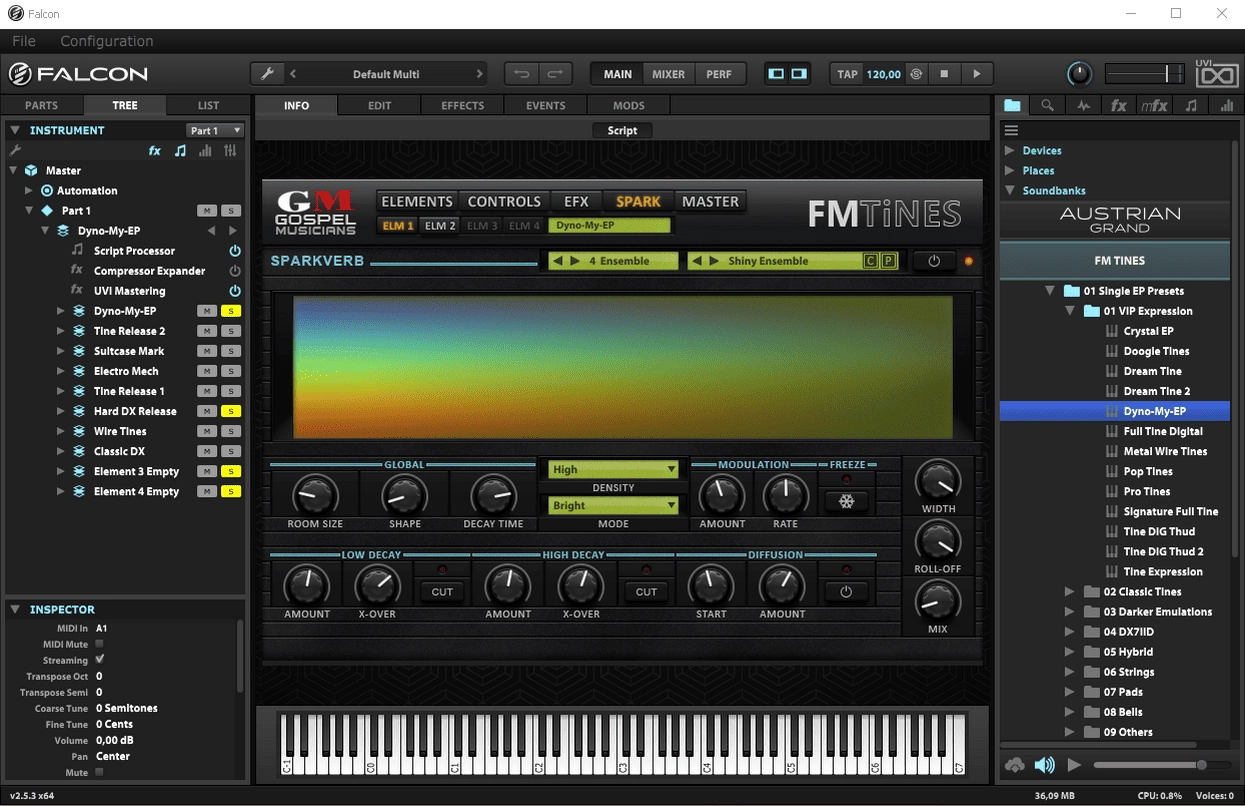1245x806 pixels.
Task: Open the file browser folder tab
Action: click(x=1013, y=105)
